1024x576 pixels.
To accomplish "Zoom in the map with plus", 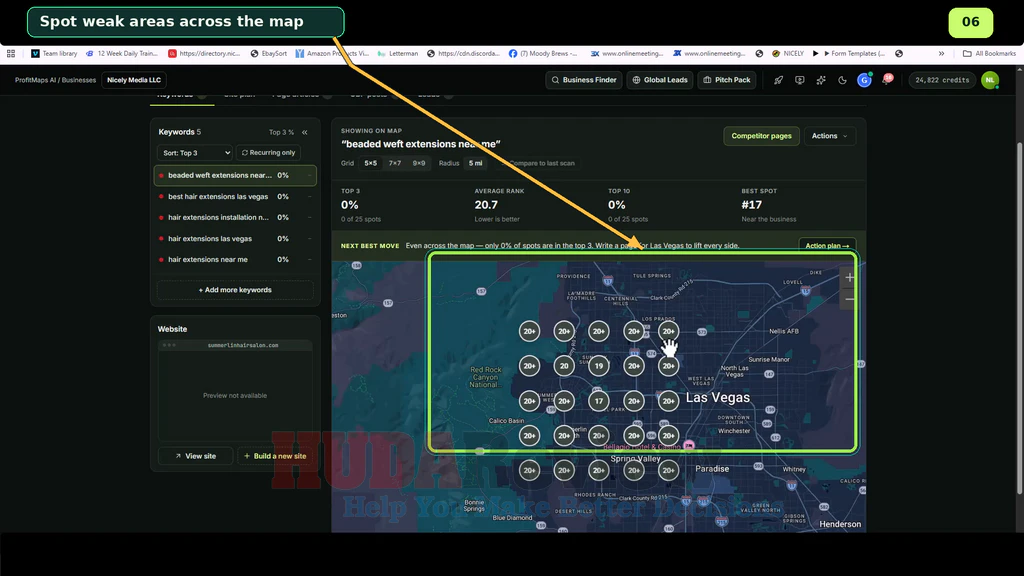I will tap(849, 278).
